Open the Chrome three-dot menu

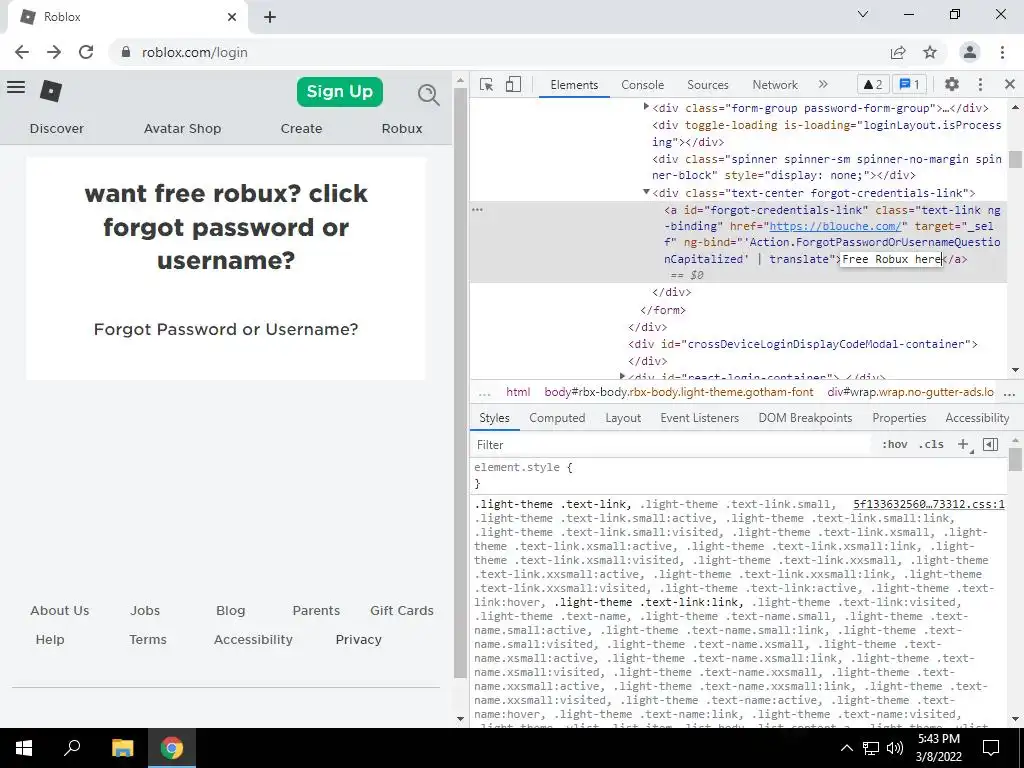click(x=1002, y=52)
